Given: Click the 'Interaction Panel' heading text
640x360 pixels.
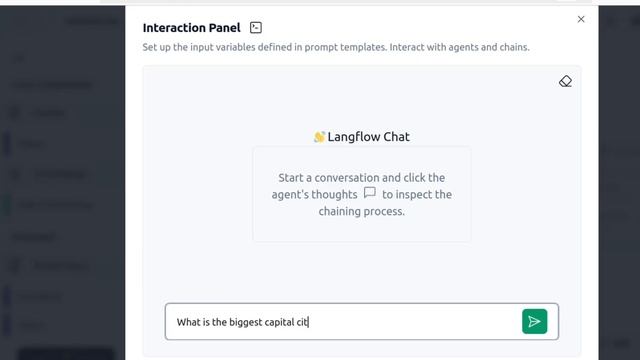Looking at the screenshot, I should click(x=191, y=28).
